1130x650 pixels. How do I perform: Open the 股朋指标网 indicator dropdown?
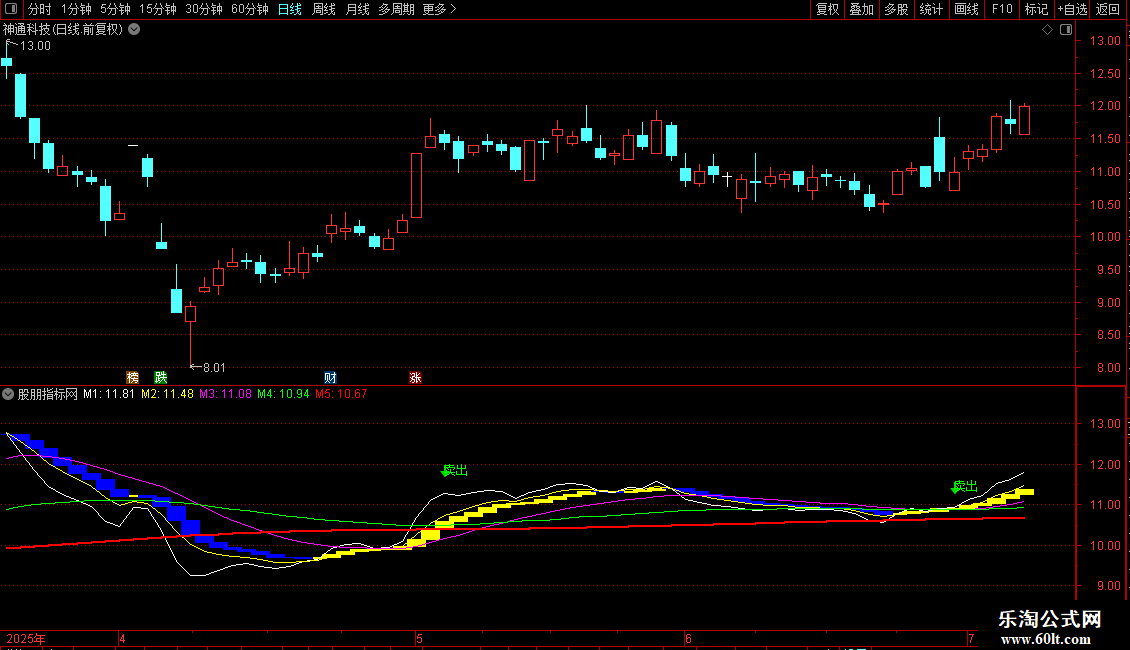[x=8, y=394]
